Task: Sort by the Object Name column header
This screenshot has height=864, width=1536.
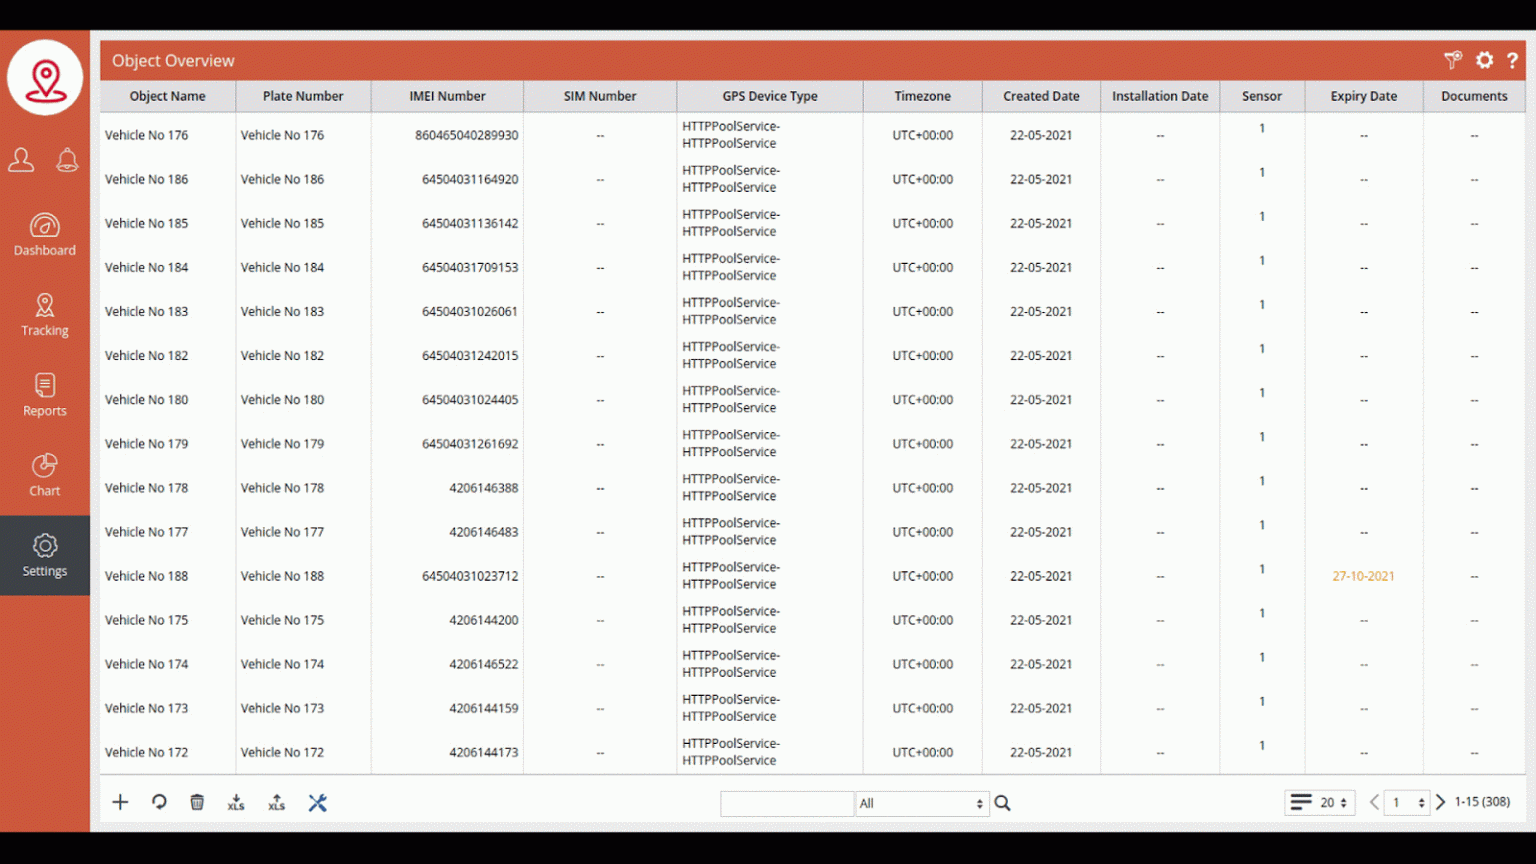Action: click(167, 96)
